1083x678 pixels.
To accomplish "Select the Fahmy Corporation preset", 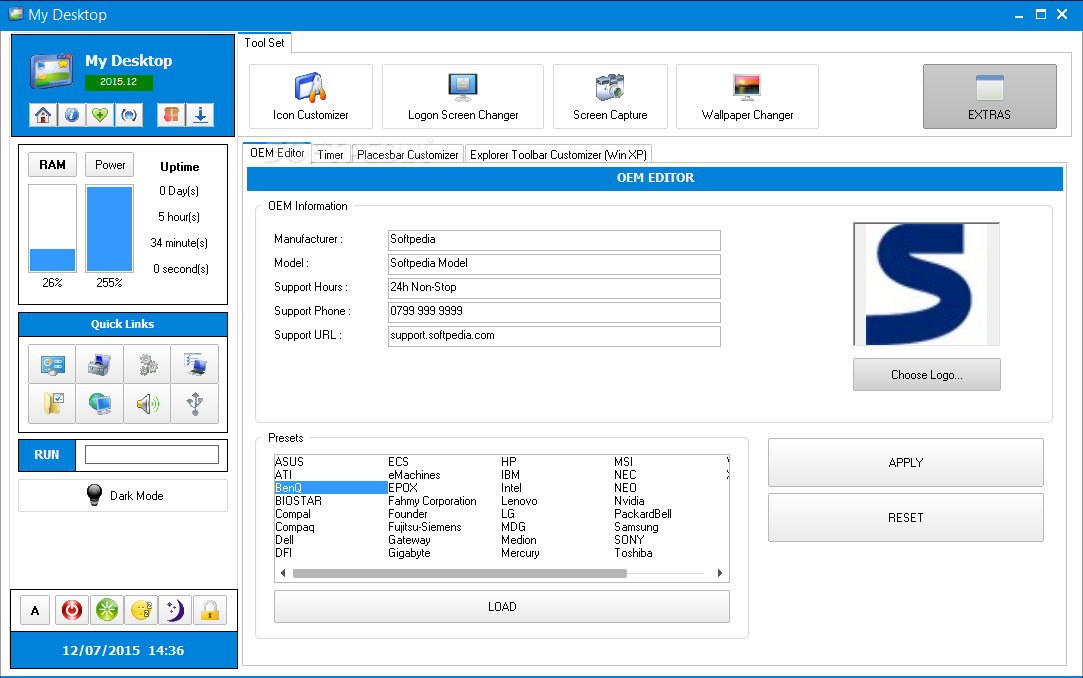I will click(432, 501).
